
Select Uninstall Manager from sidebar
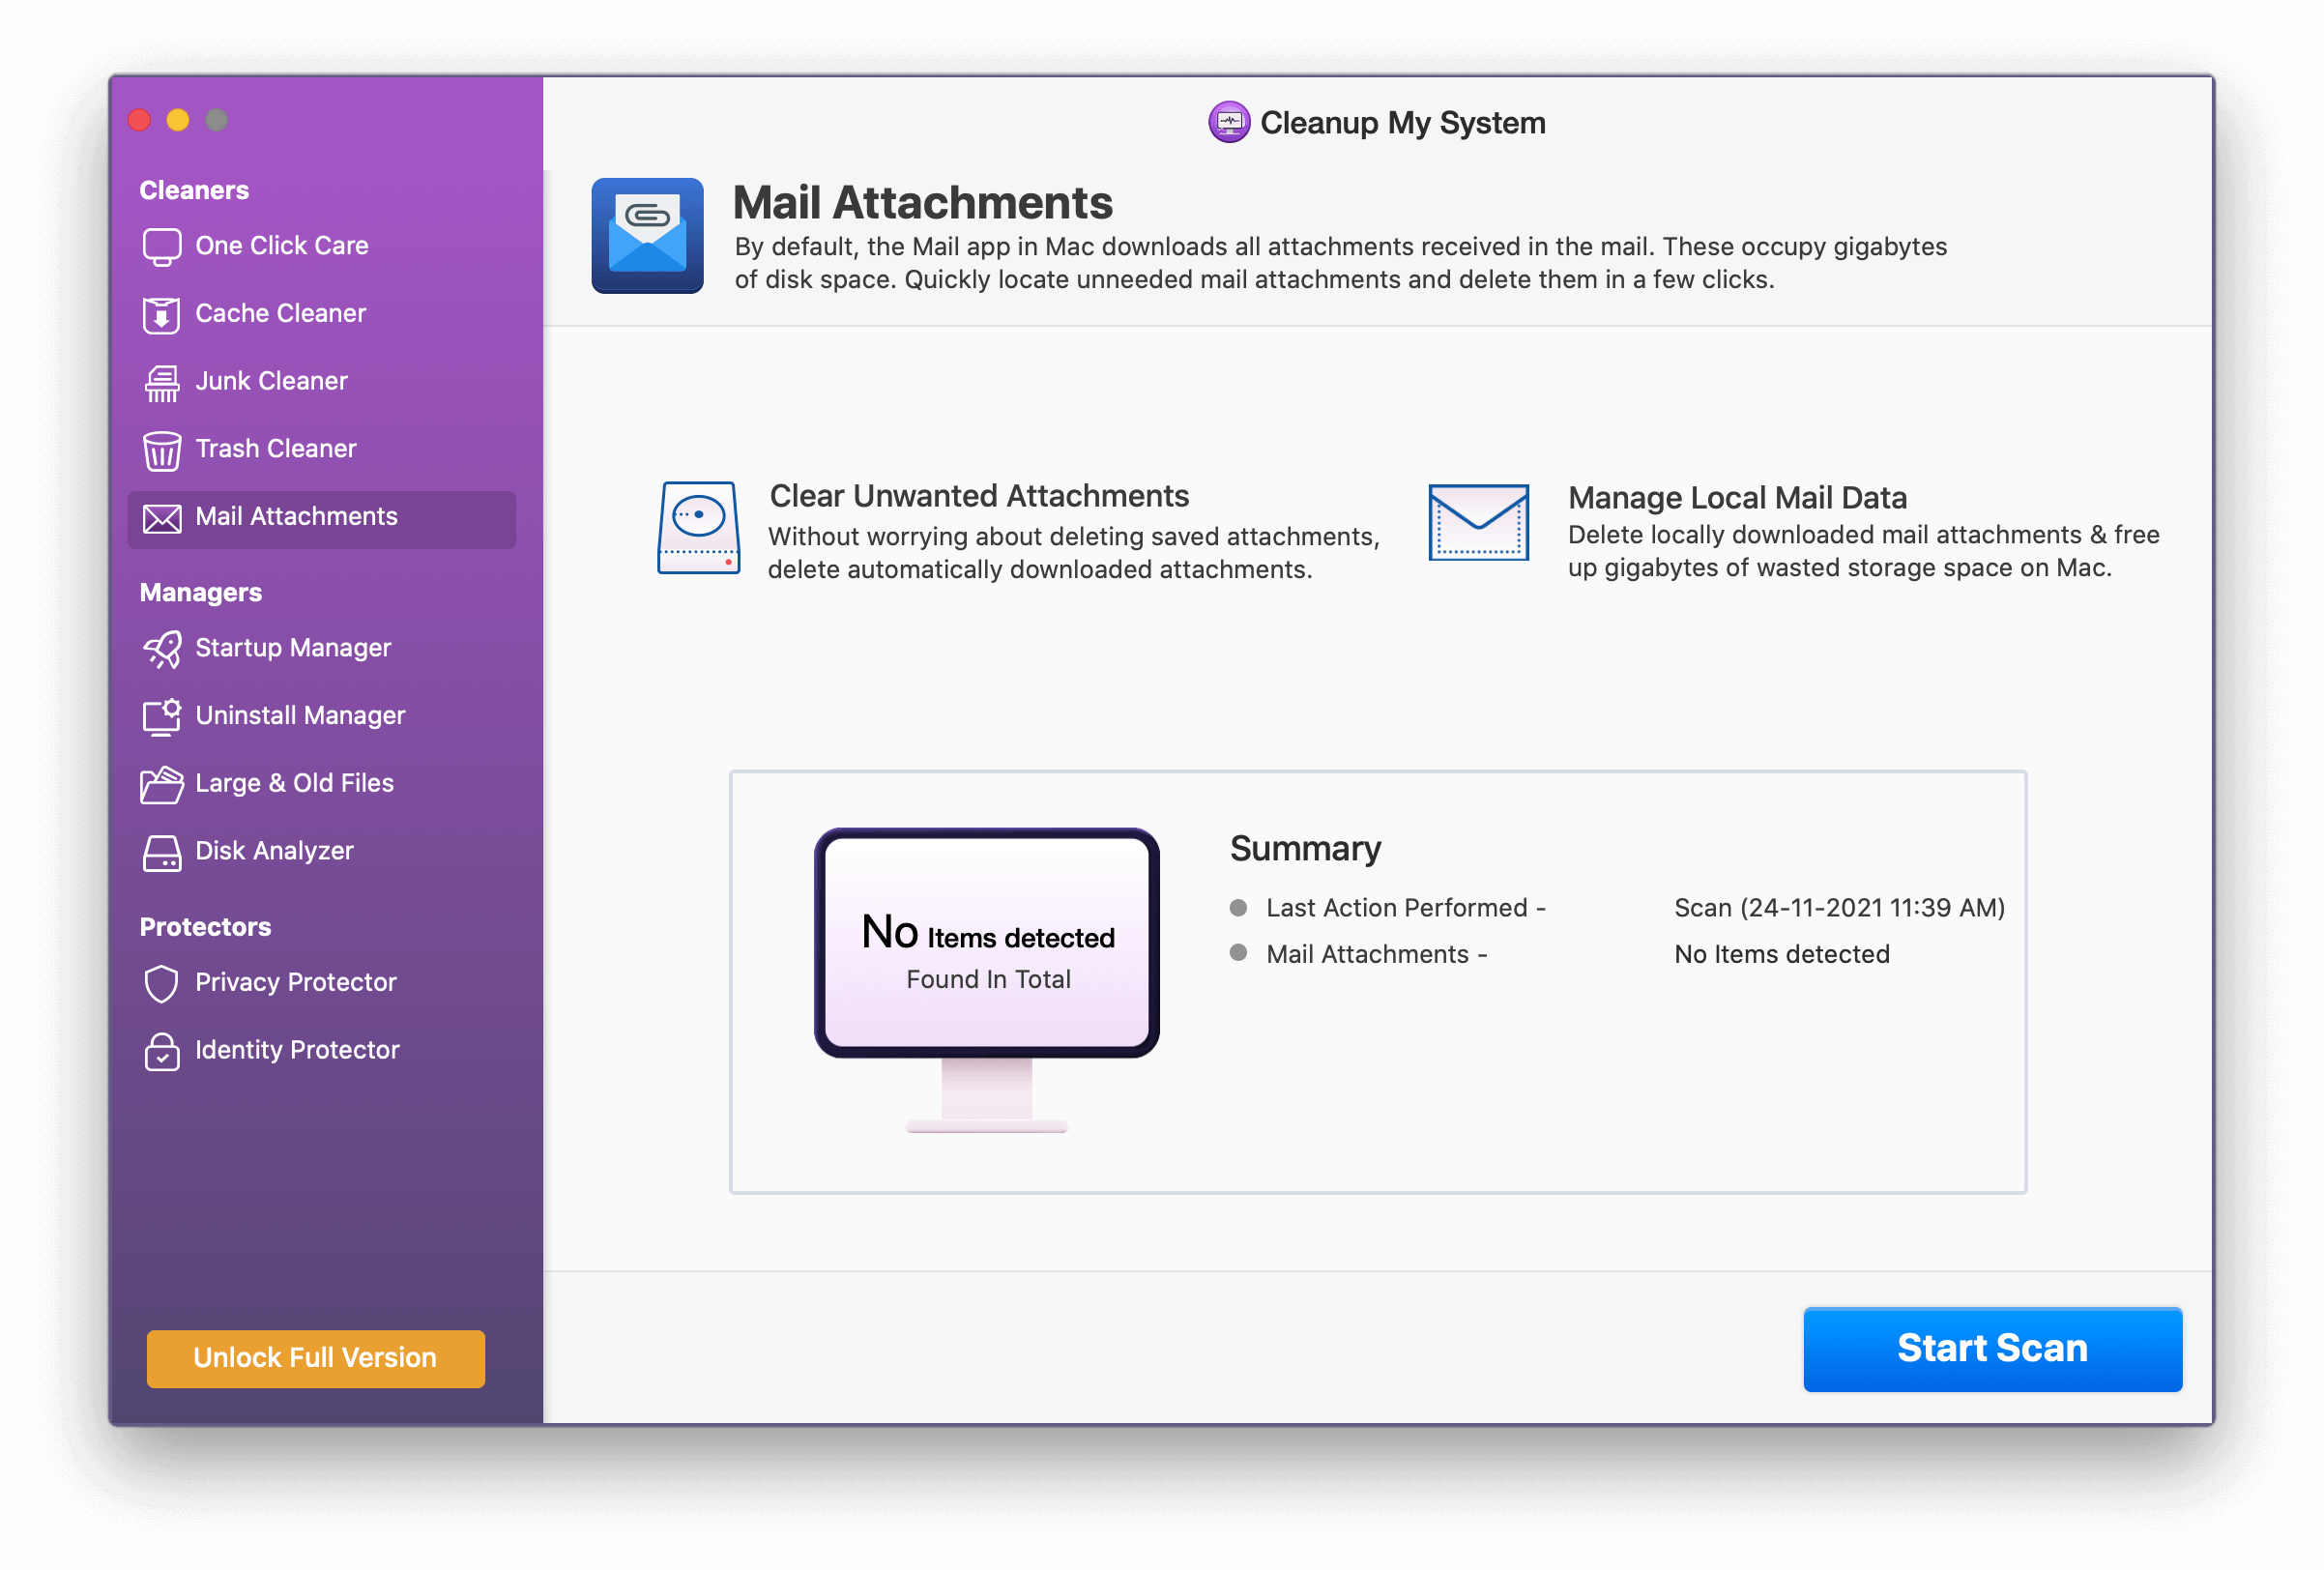302,715
